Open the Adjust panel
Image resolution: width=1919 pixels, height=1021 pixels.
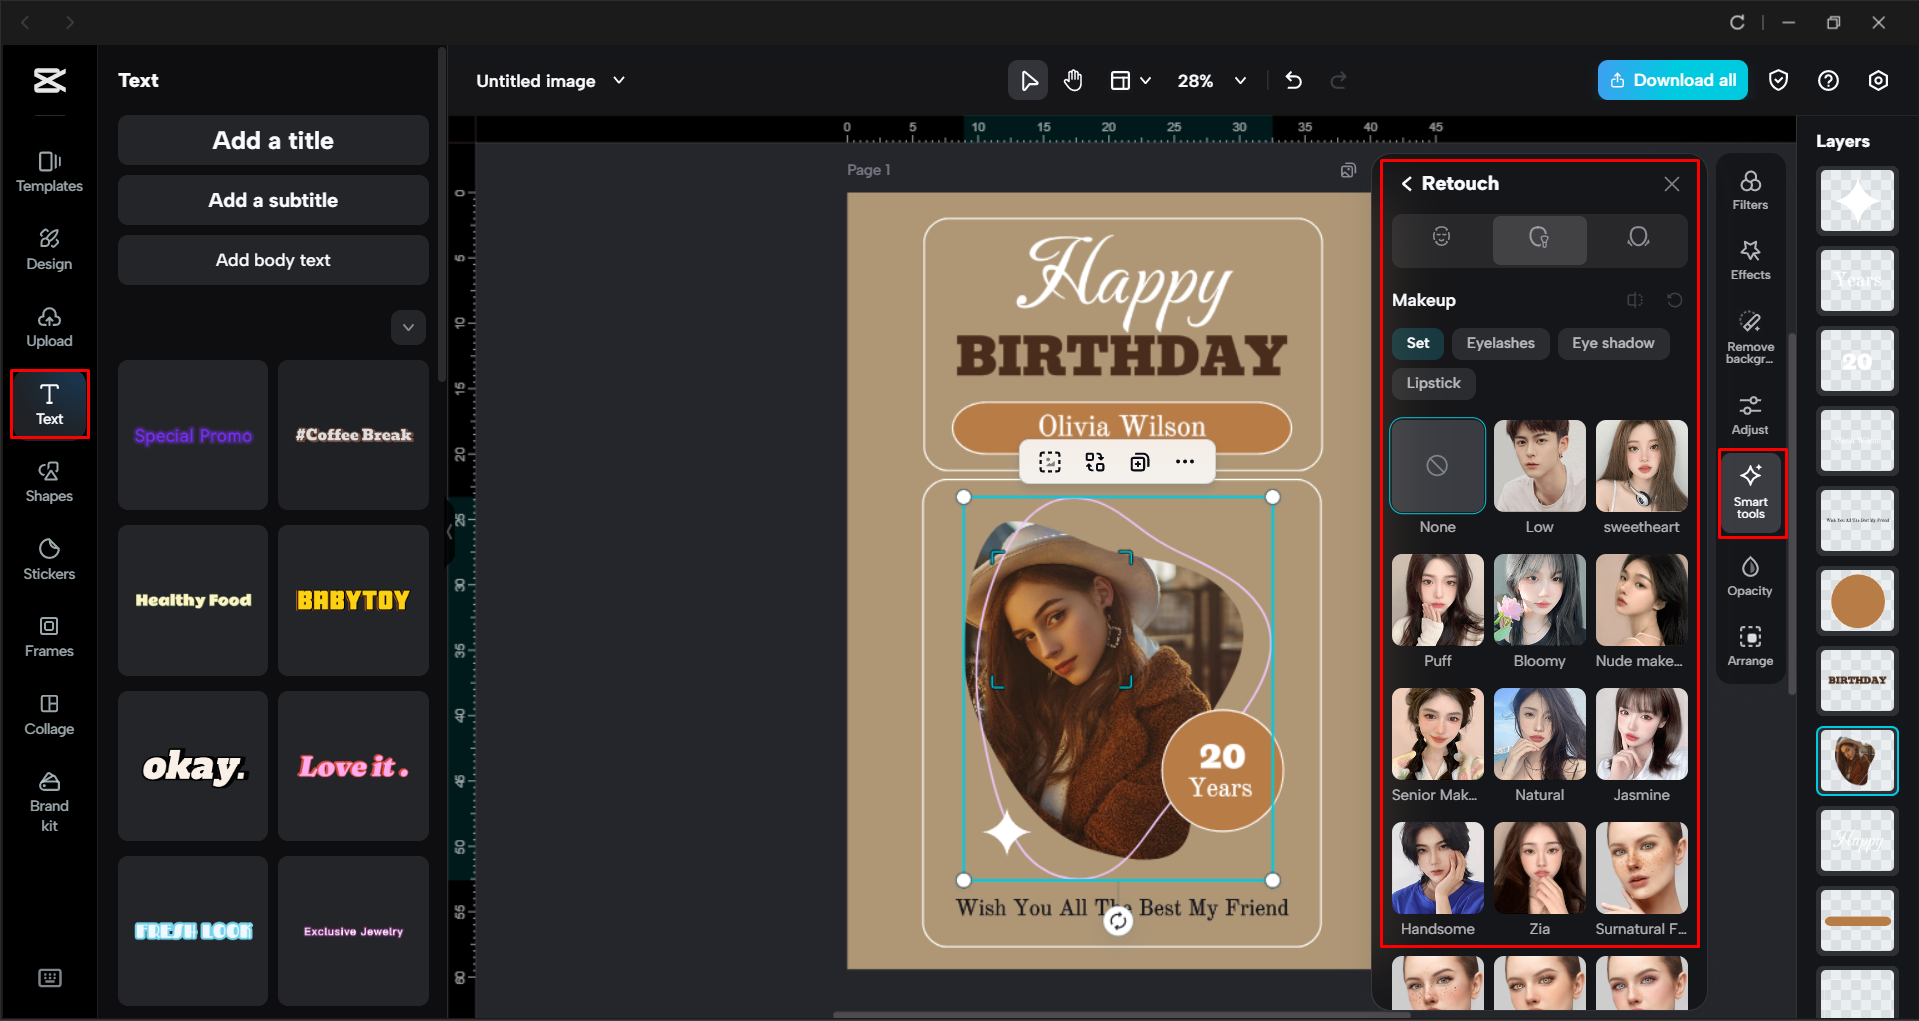[x=1750, y=412]
